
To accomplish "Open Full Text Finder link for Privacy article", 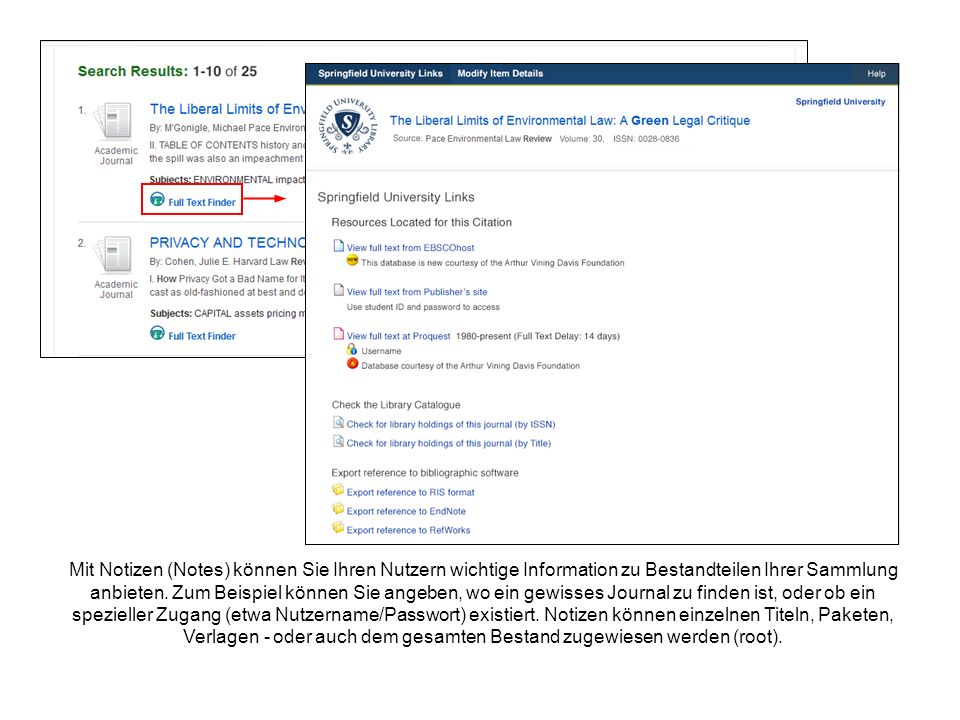I will (x=201, y=336).
